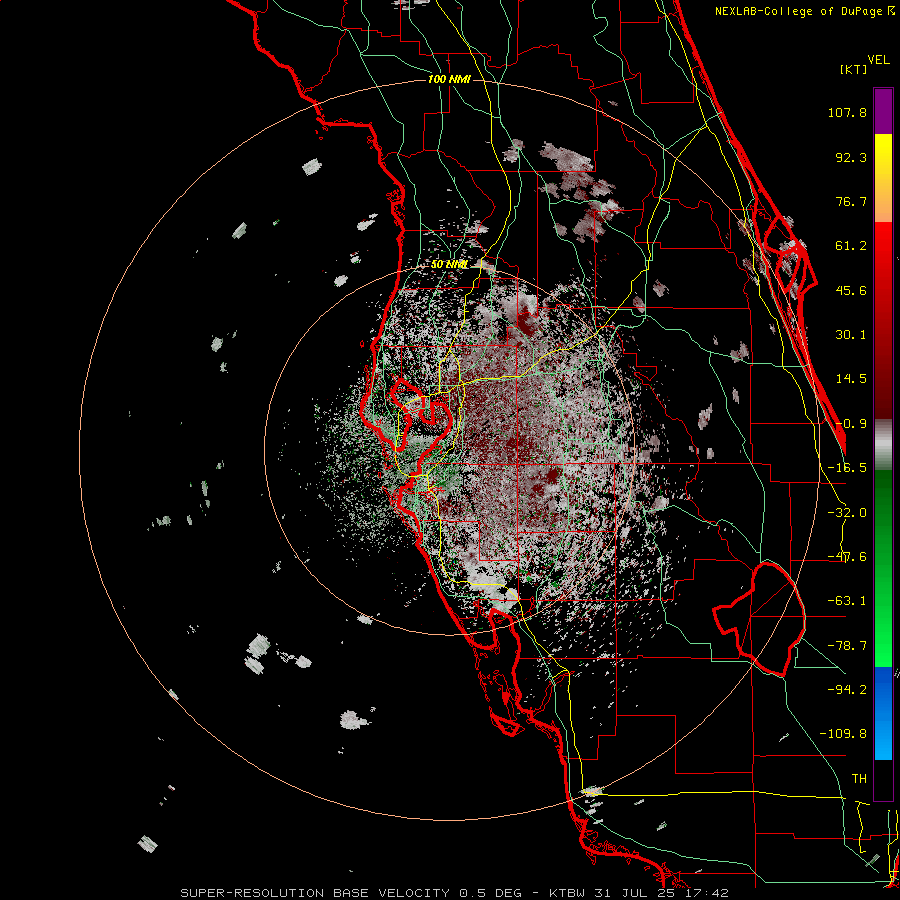This screenshot has height=900, width=900.
Task: Click the -32.0 legend value
Action: click(847, 513)
